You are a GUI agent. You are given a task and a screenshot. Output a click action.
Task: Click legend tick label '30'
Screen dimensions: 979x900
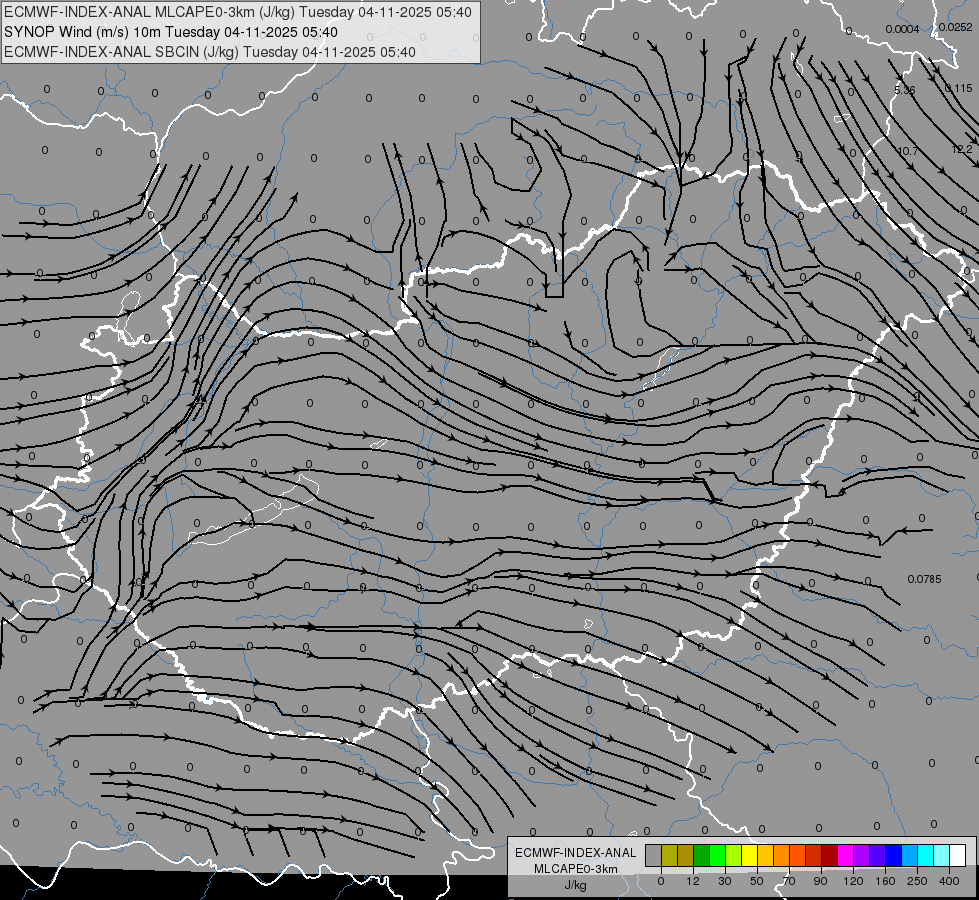725,881
